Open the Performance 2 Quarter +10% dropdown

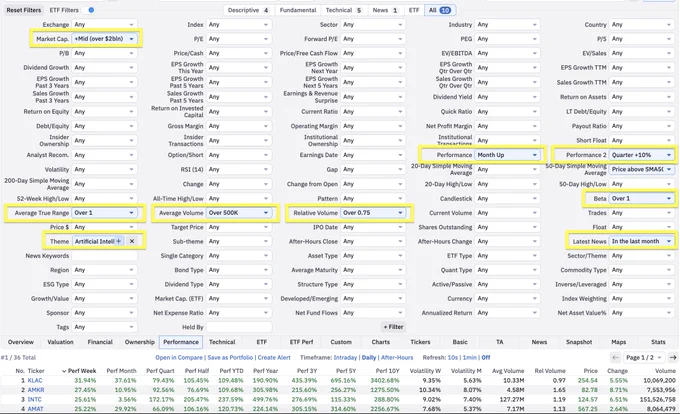tap(642, 155)
